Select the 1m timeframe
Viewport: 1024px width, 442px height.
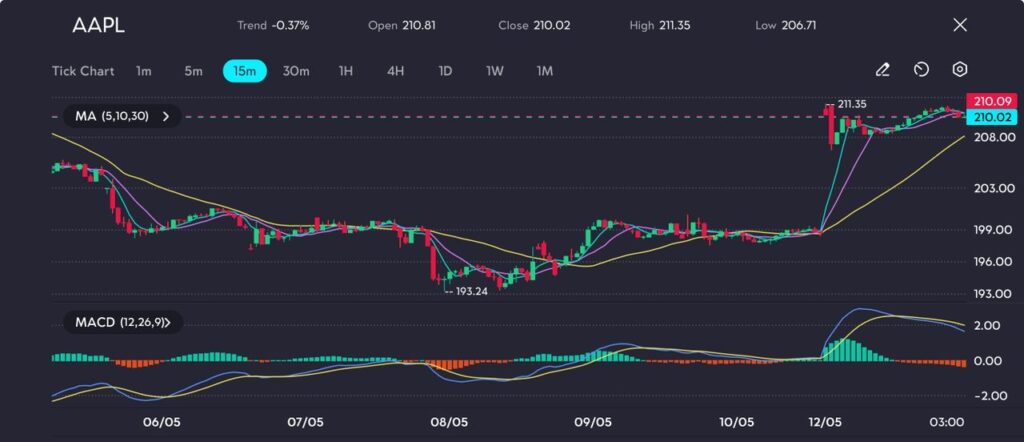point(144,71)
